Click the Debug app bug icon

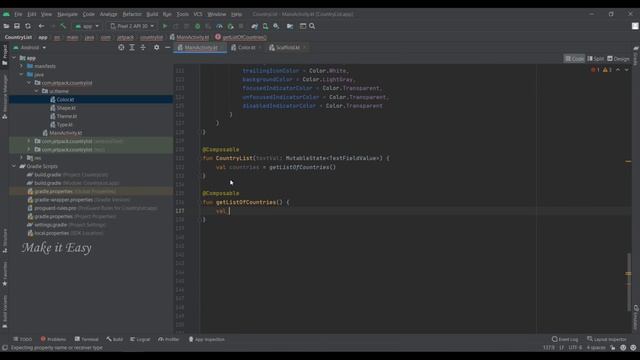click(x=198, y=26)
